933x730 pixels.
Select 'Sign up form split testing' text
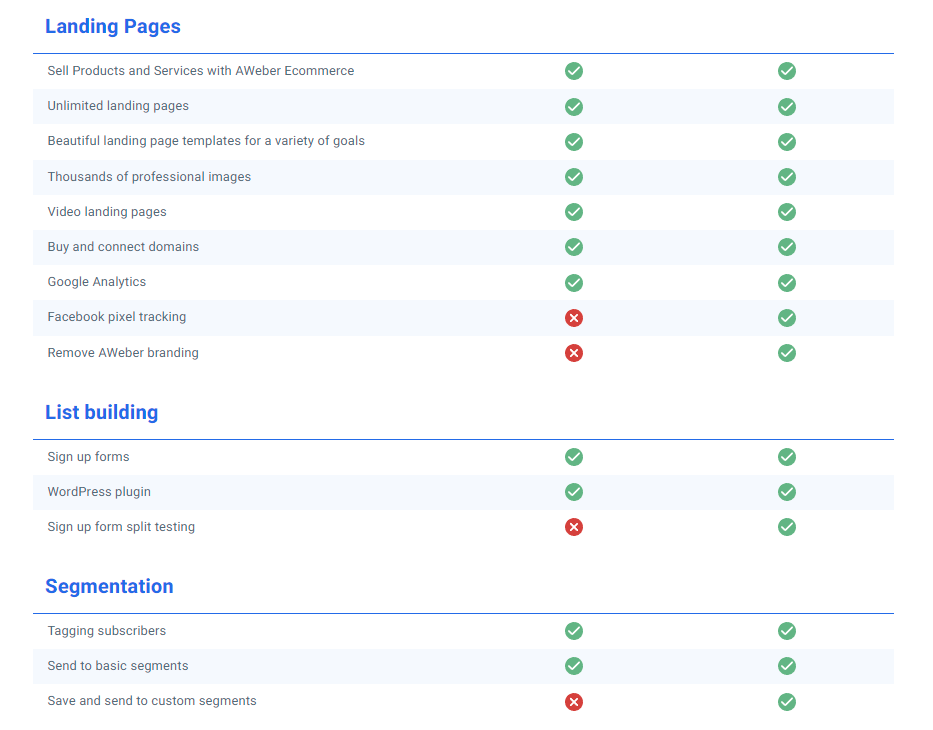click(121, 527)
